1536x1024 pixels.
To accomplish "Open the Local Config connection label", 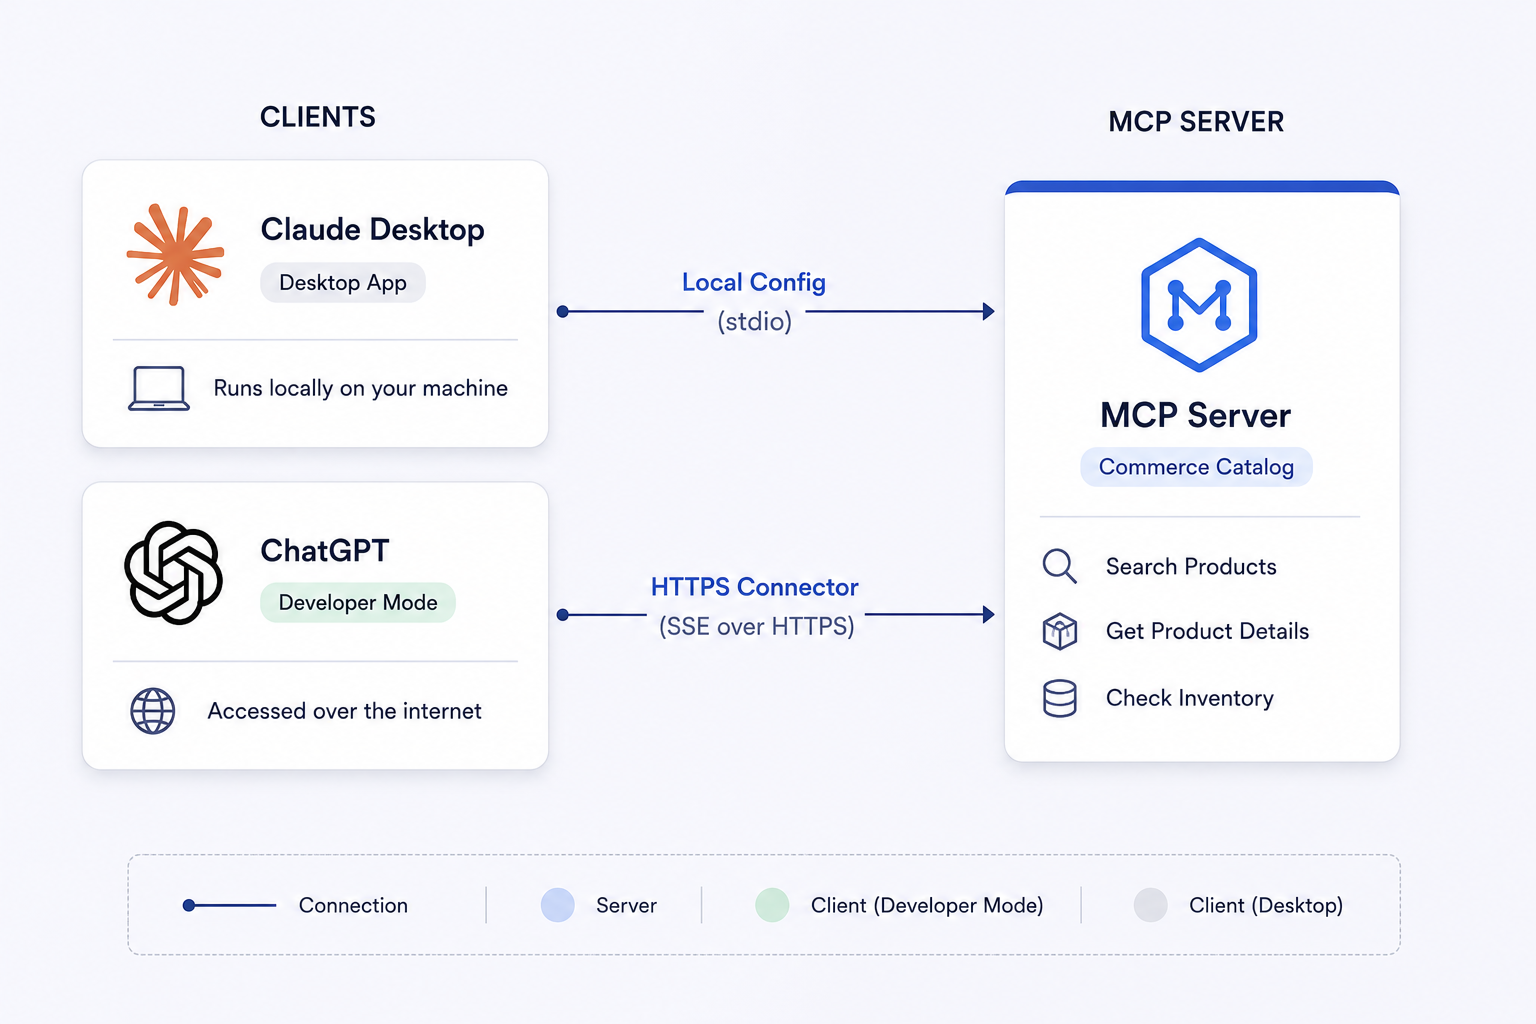I will coord(754,282).
